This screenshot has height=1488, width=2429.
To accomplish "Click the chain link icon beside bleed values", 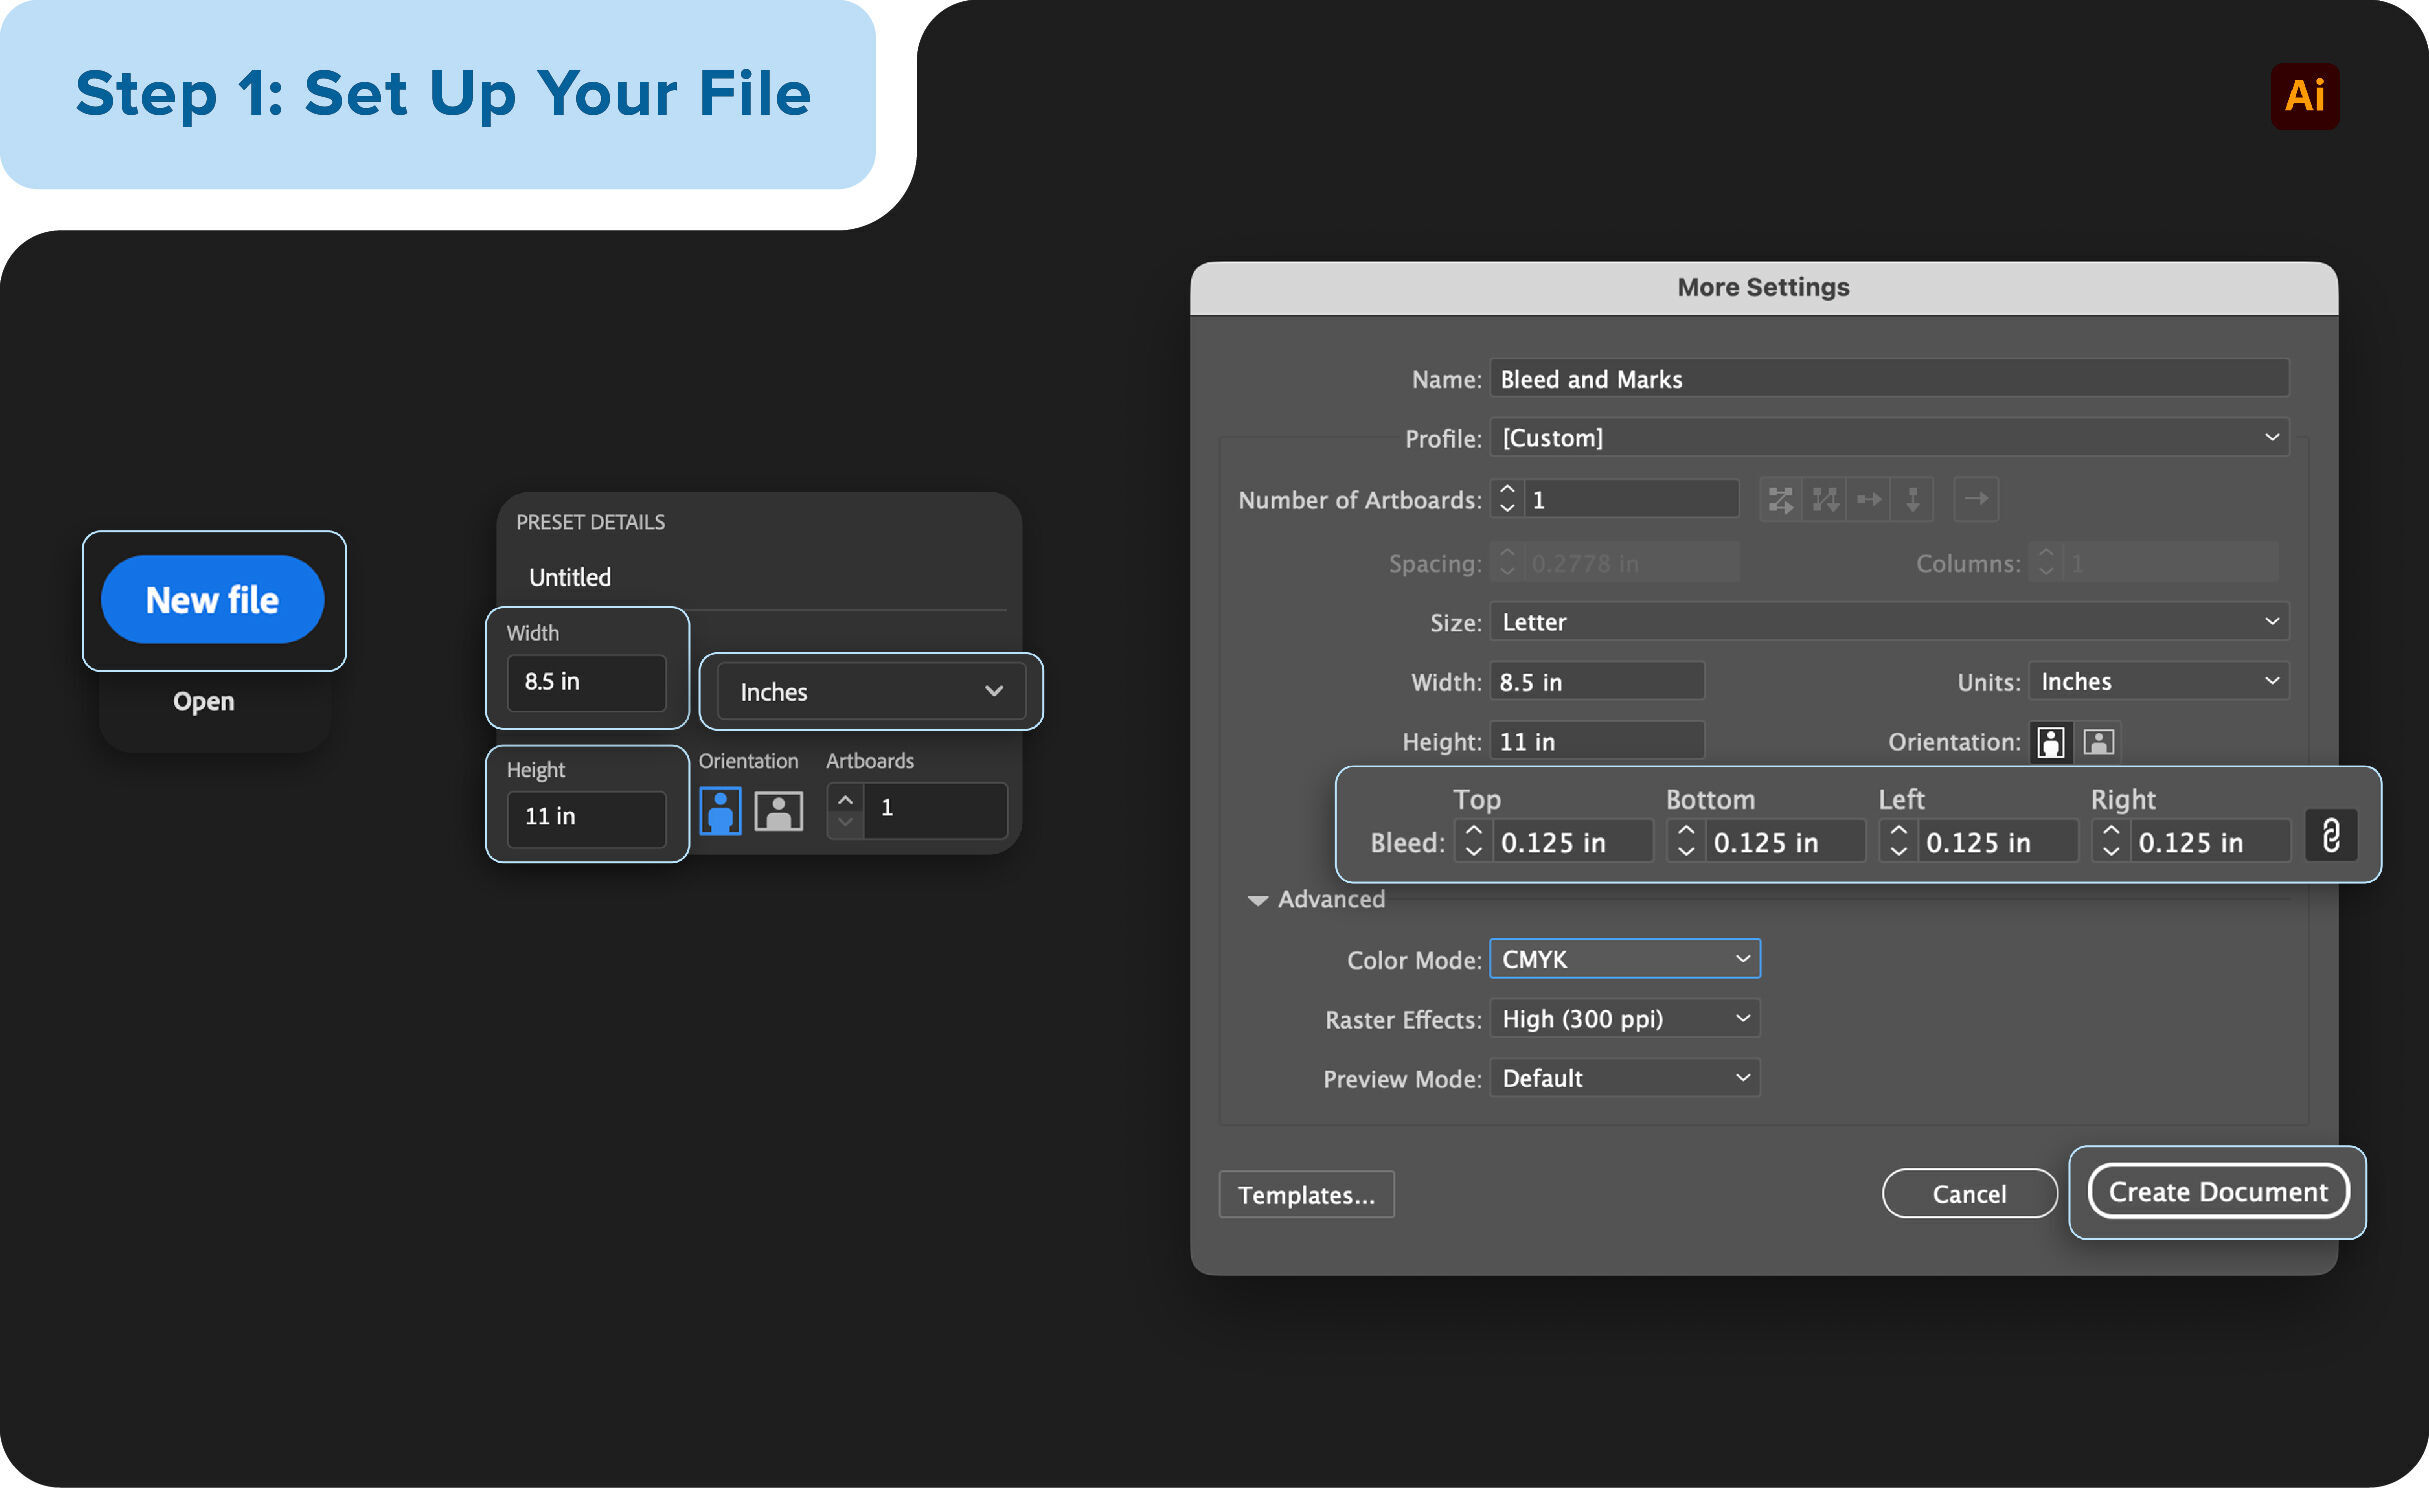I will 2332,835.
